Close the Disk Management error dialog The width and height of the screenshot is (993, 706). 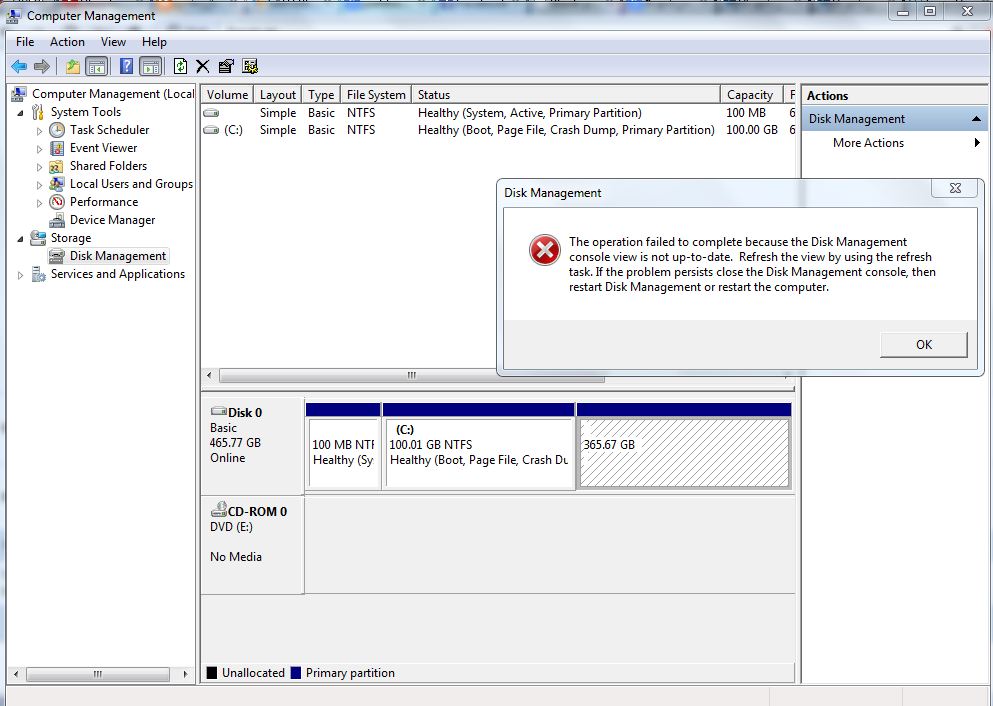point(955,188)
